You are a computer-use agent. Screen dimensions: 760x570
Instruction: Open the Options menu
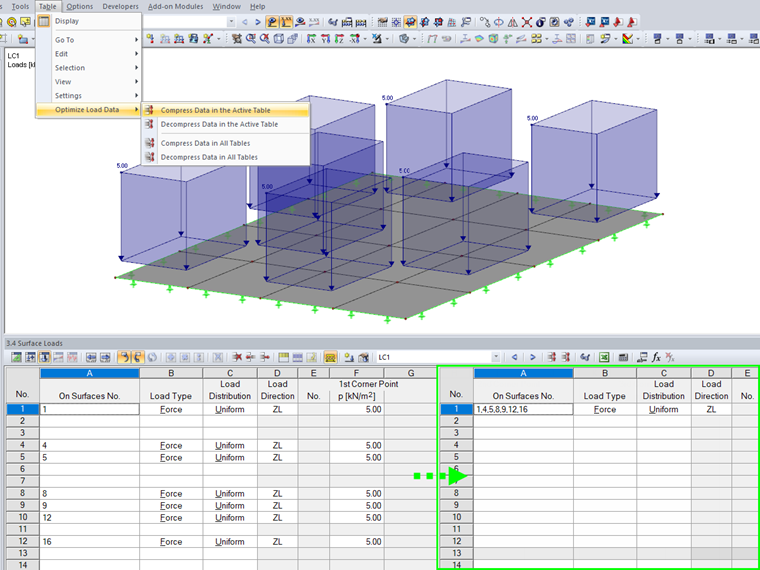point(79,6)
